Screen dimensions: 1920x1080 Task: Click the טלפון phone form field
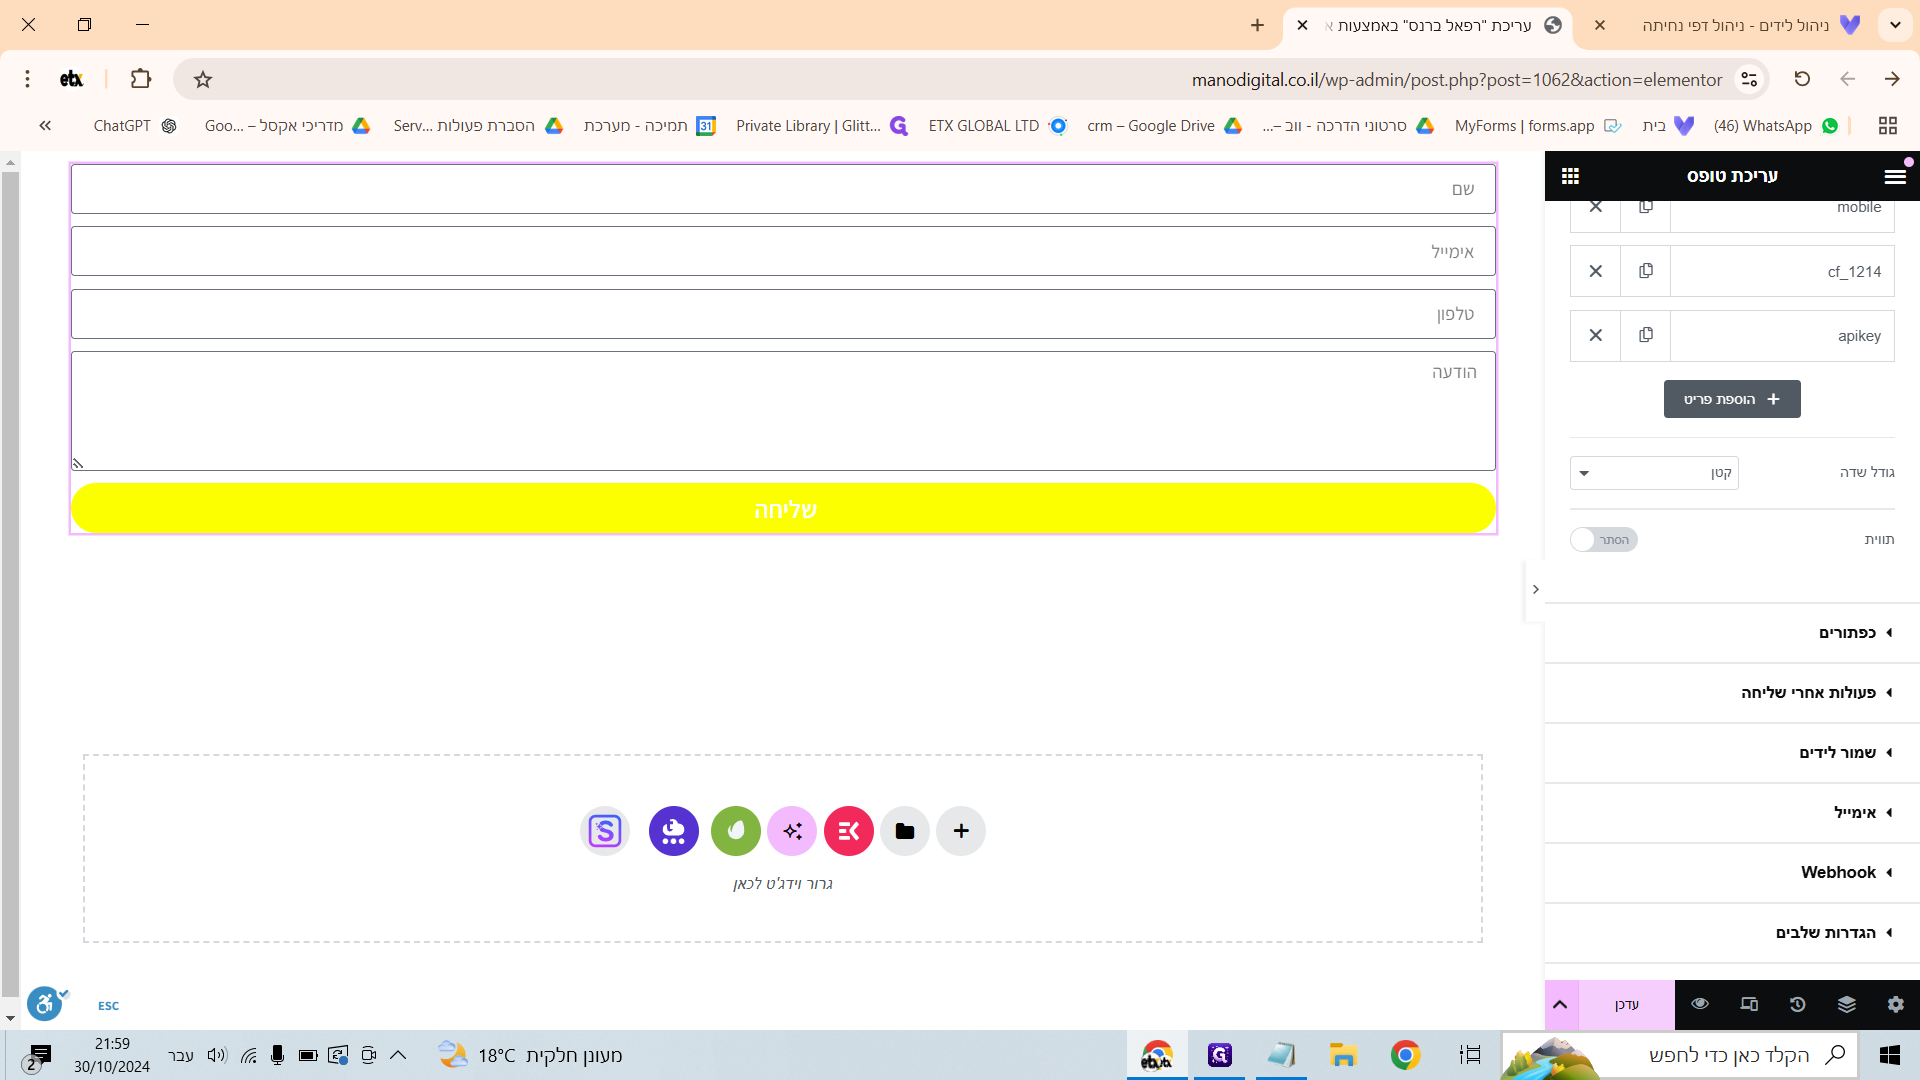(783, 314)
